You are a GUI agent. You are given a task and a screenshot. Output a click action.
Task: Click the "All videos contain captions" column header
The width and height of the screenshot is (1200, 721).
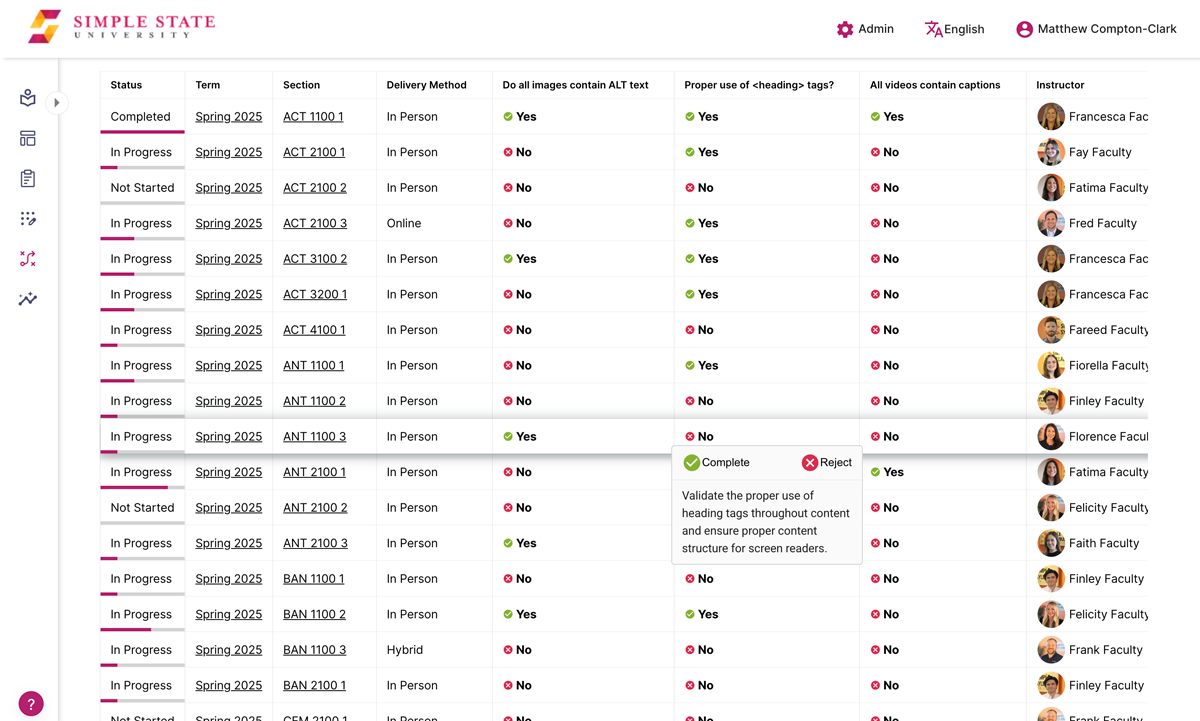pos(935,85)
